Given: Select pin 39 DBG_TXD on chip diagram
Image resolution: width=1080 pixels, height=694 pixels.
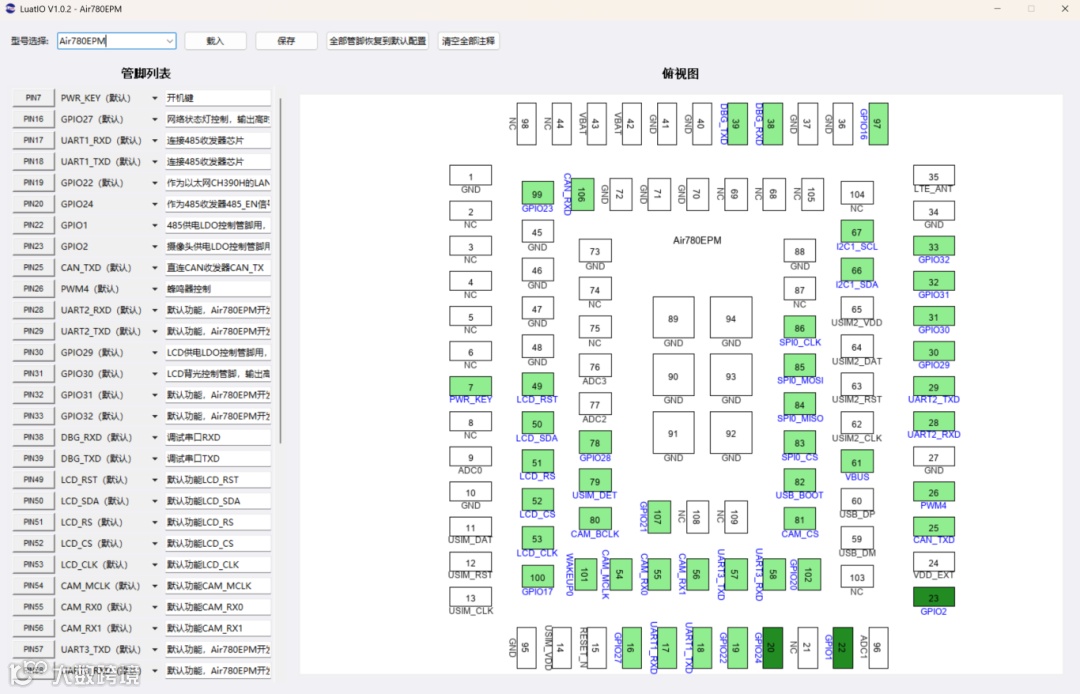Looking at the screenshot, I should [738, 124].
